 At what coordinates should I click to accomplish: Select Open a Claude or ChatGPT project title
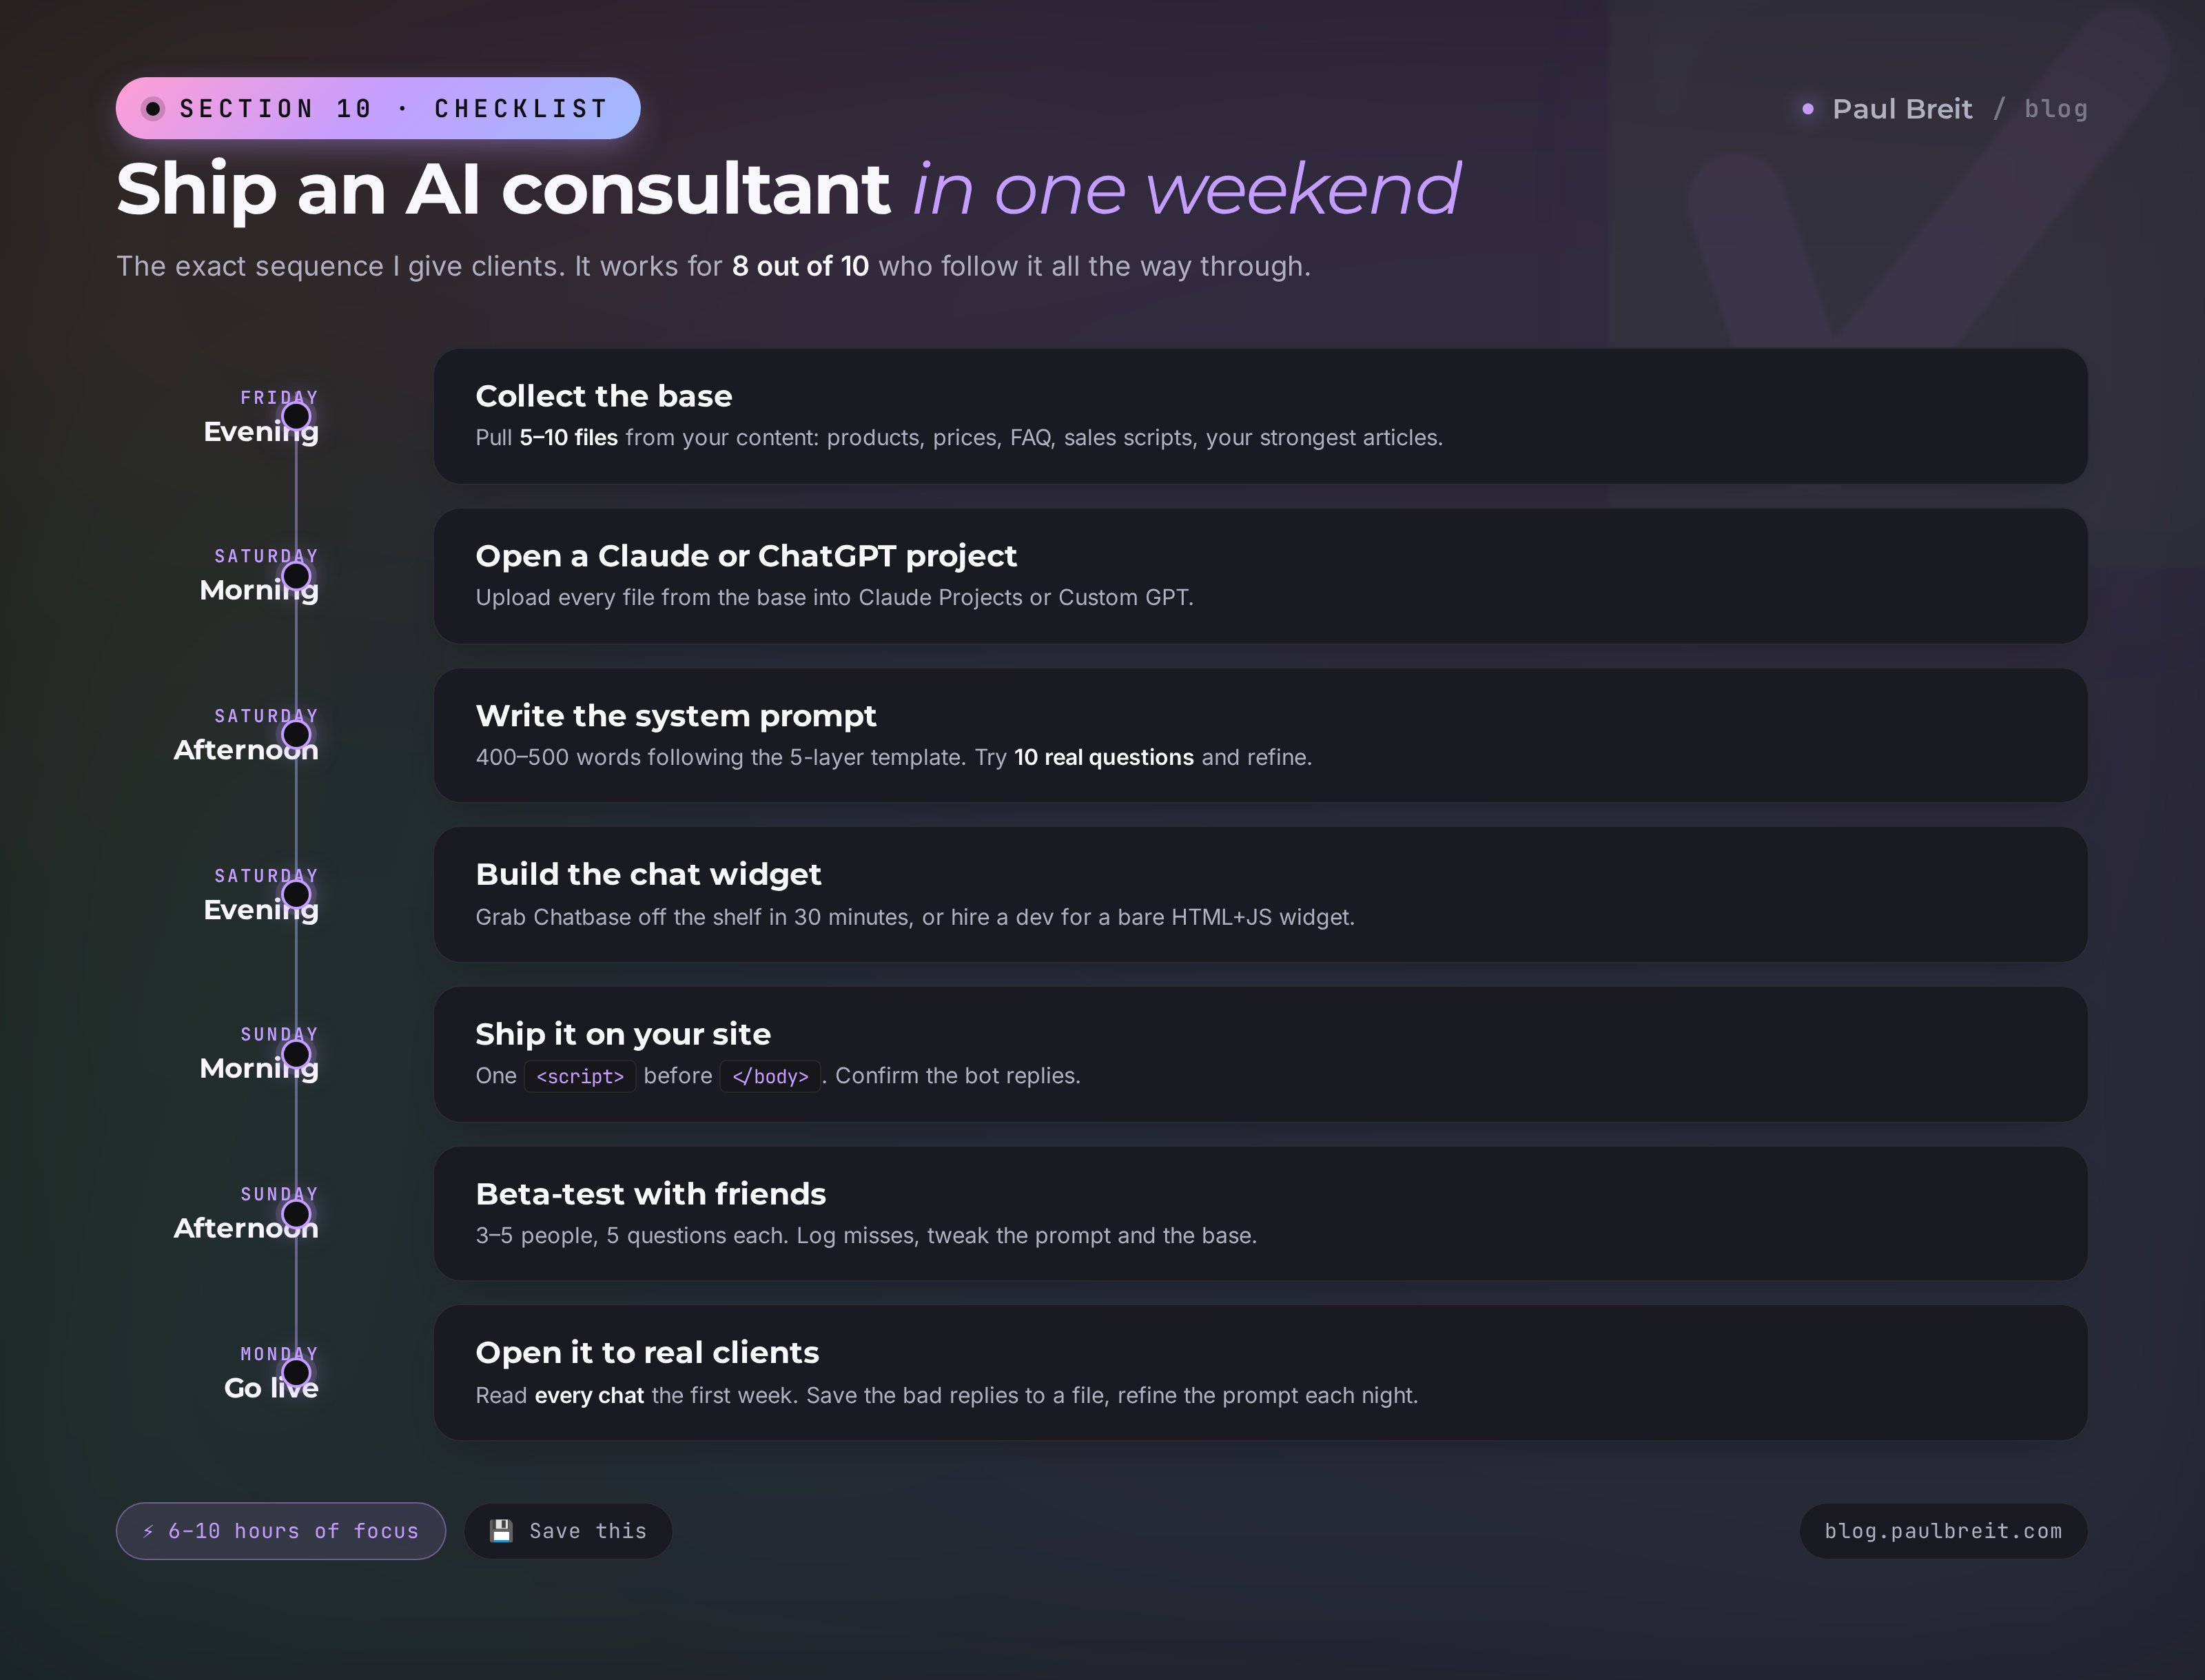746,556
